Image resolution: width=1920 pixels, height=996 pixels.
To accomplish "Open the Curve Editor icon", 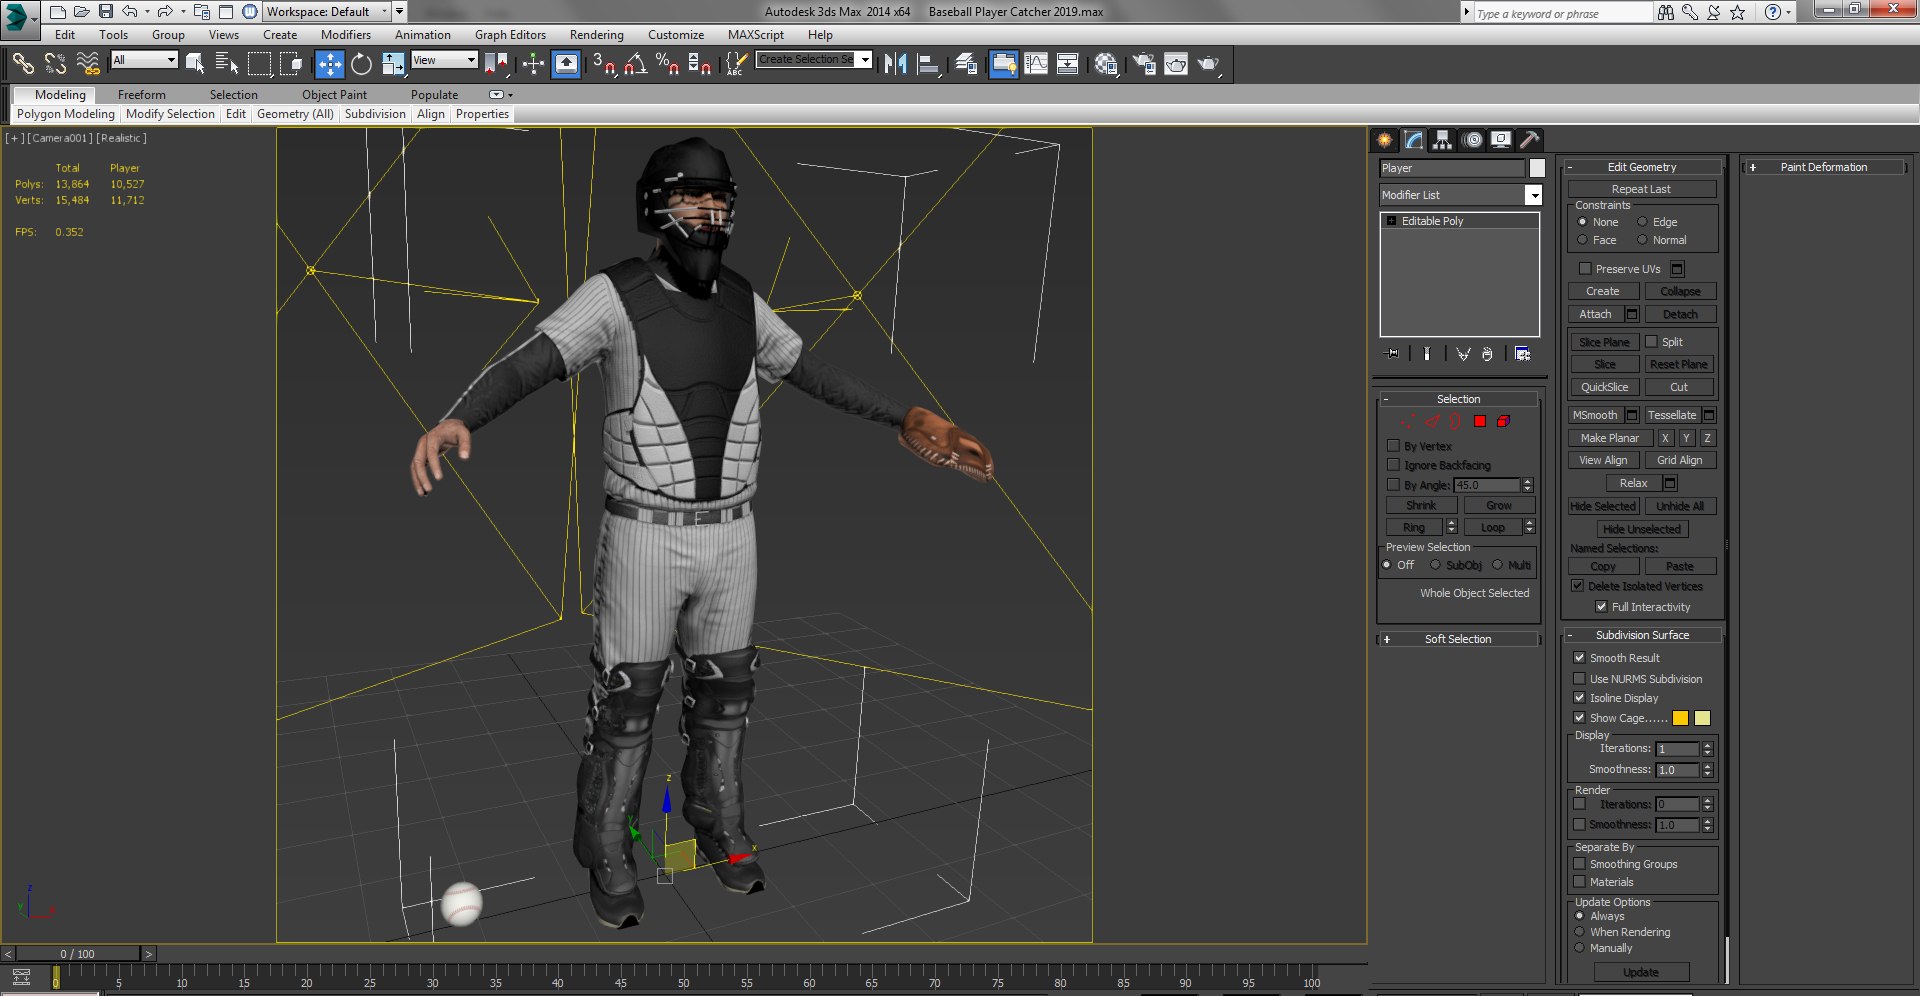I will pos(1036,64).
